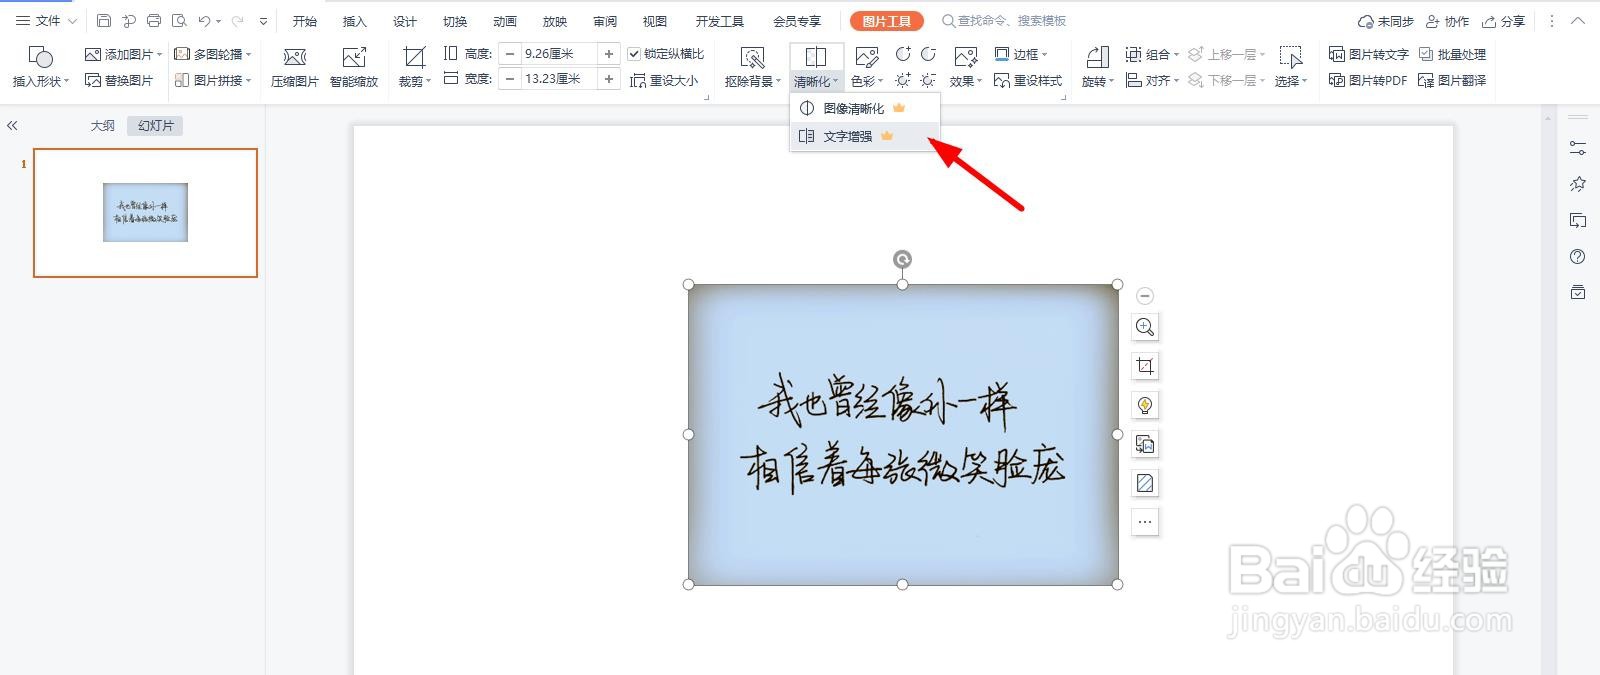The width and height of the screenshot is (1600, 675).
Task: Switch to the 动画 ribbon tab
Action: (505, 21)
